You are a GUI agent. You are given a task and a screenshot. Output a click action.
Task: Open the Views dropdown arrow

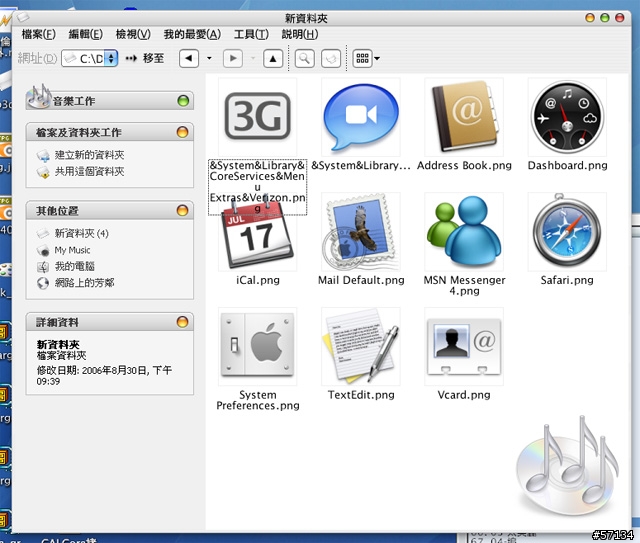click(x=377, y=58)
